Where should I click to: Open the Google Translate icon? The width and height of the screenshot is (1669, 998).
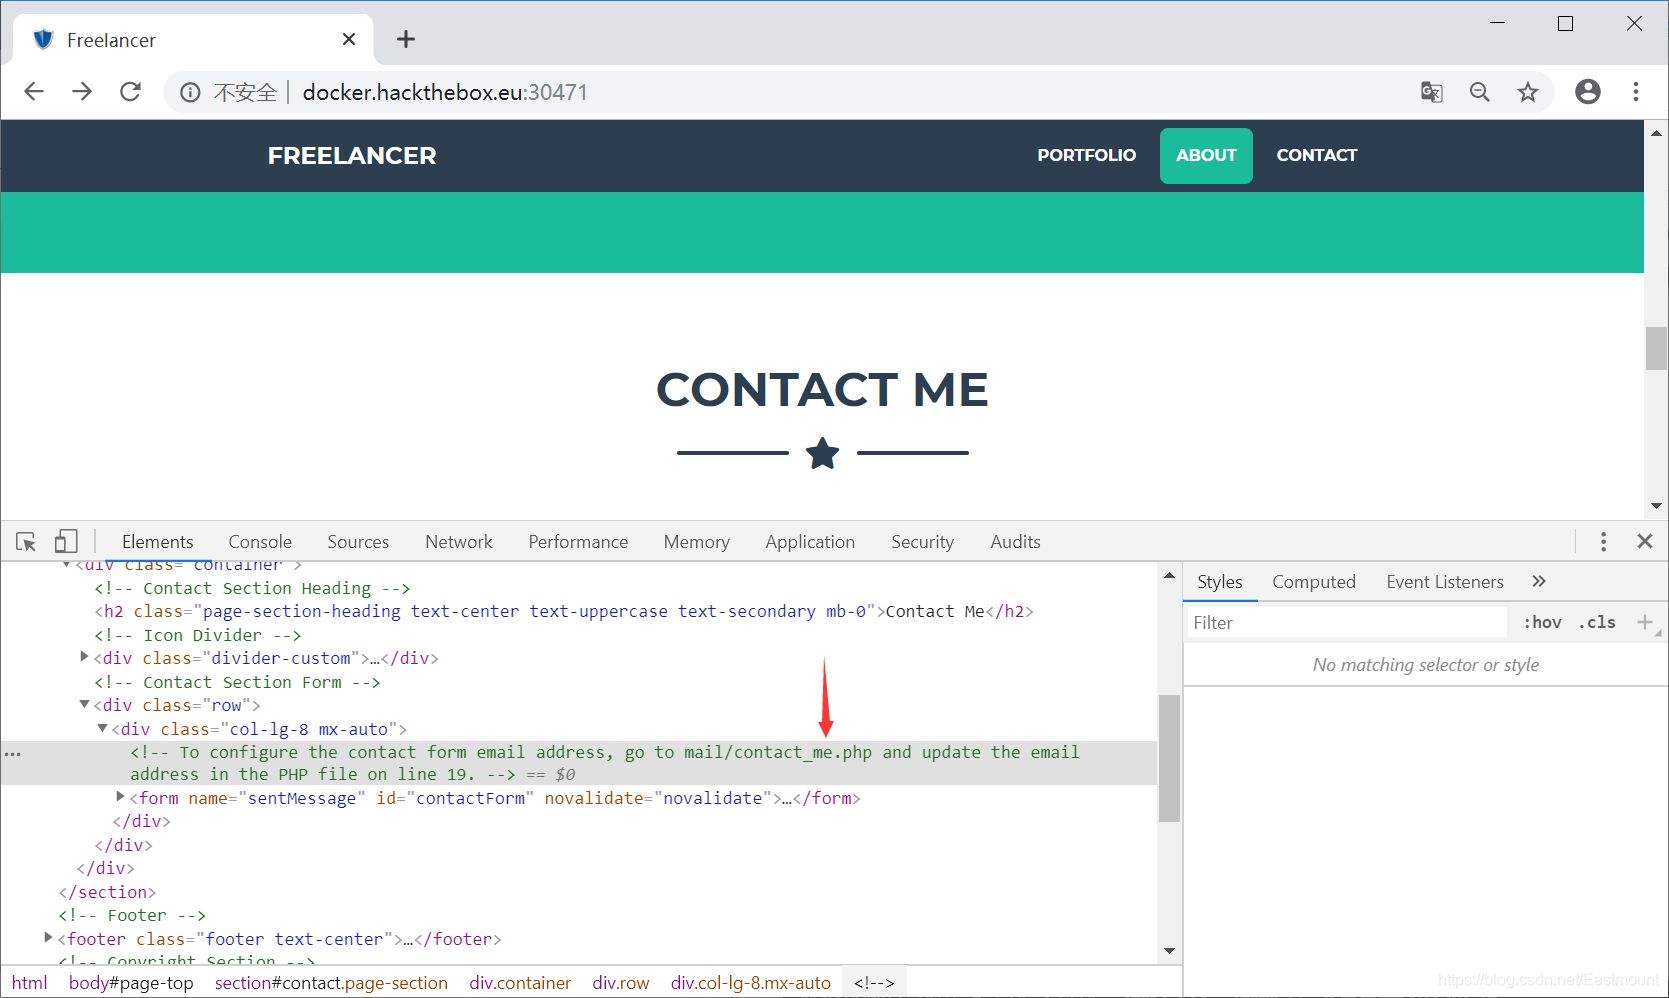(1432, 92)
